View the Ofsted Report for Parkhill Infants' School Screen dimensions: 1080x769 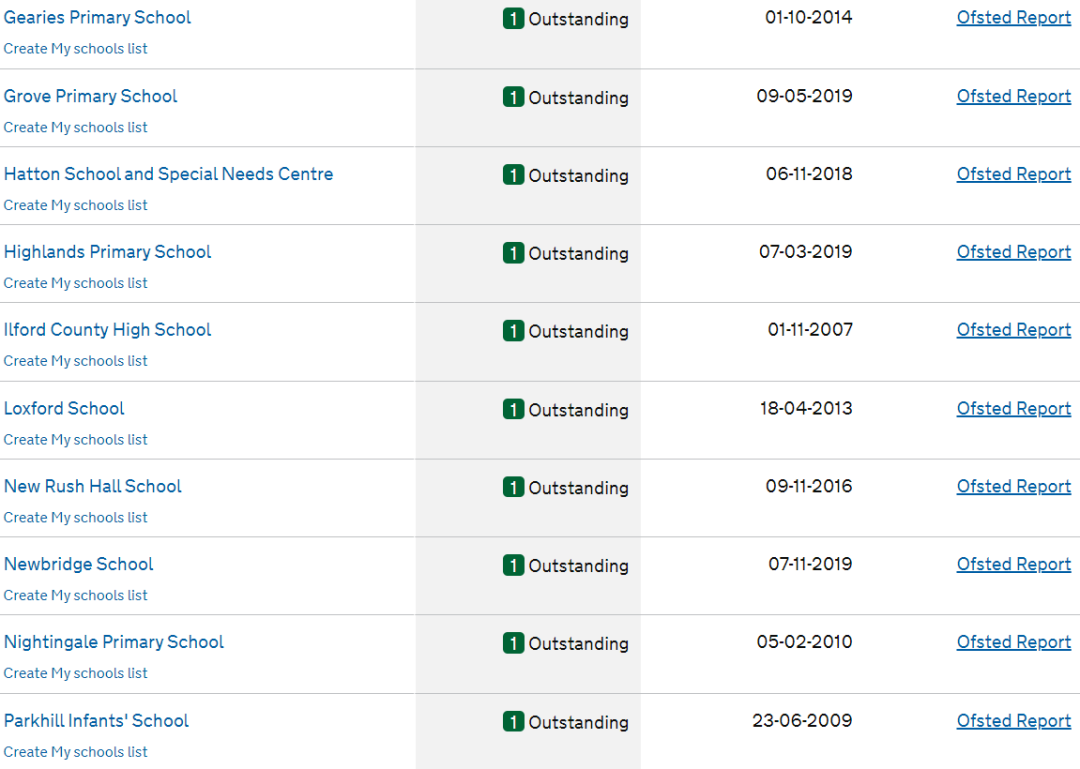pos(1013,721)
